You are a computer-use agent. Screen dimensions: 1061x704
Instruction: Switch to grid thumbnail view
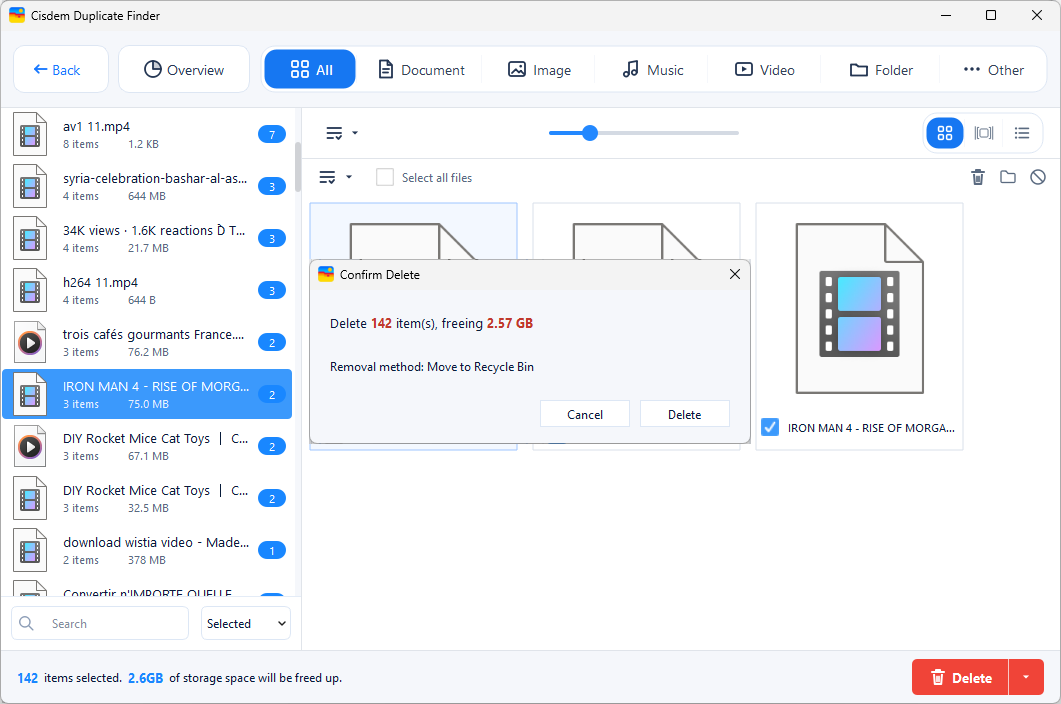click(945, 133)
